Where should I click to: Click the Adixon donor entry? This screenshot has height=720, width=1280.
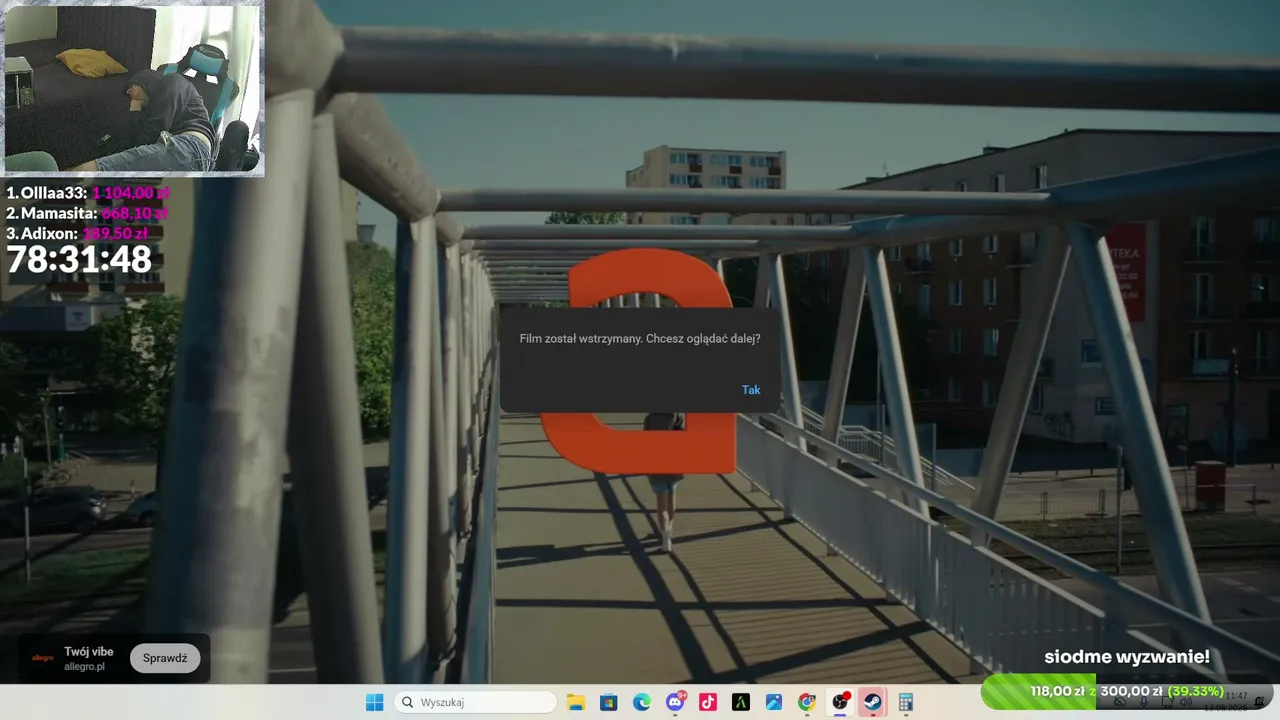pos(77,233)
